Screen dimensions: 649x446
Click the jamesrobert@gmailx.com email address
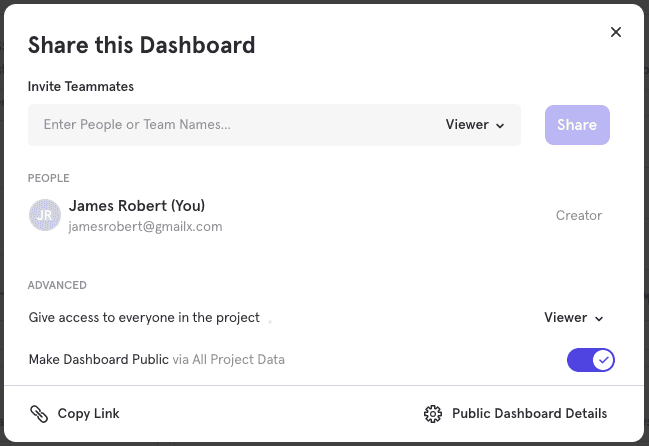145,227
